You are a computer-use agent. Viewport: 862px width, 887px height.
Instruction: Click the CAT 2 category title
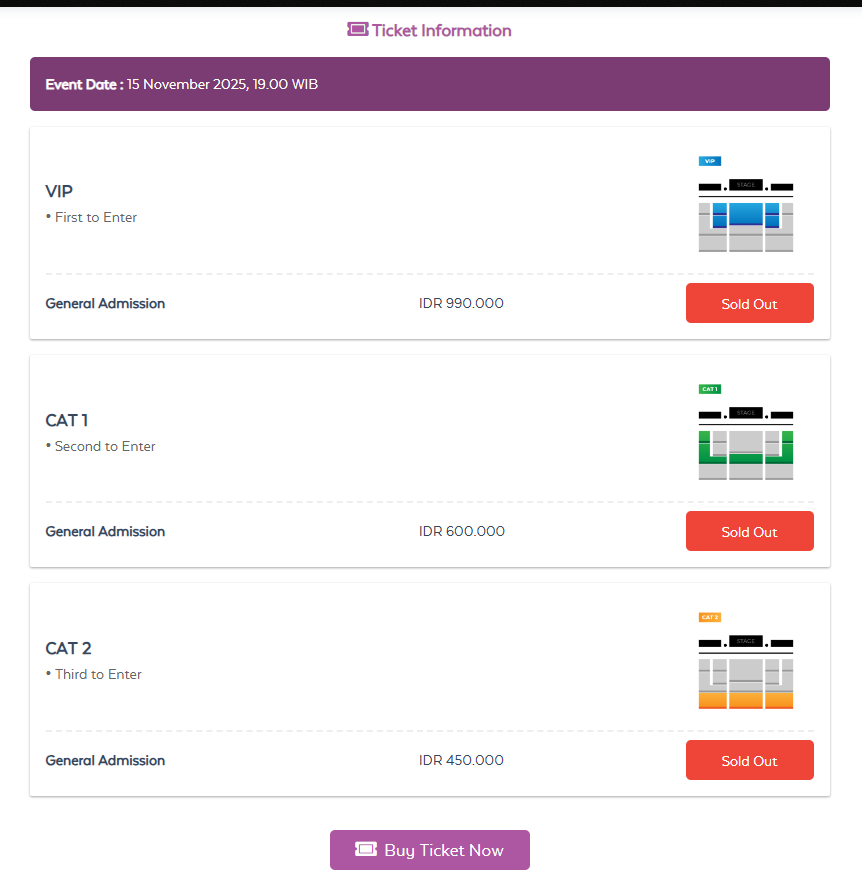pyautogui.click(x=68, y=648)
